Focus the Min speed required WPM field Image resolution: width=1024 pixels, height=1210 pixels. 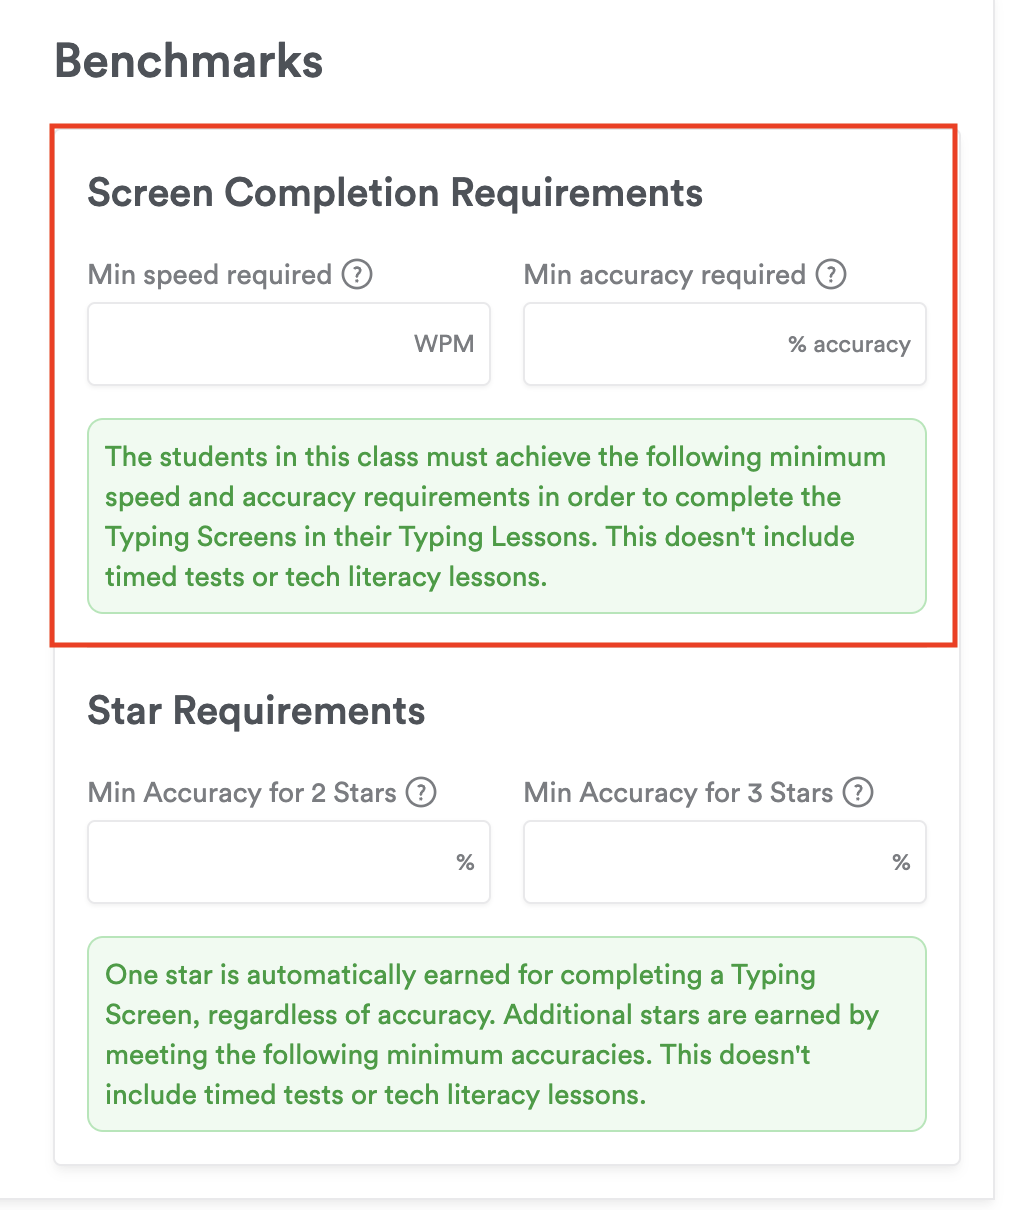(250, 344)
